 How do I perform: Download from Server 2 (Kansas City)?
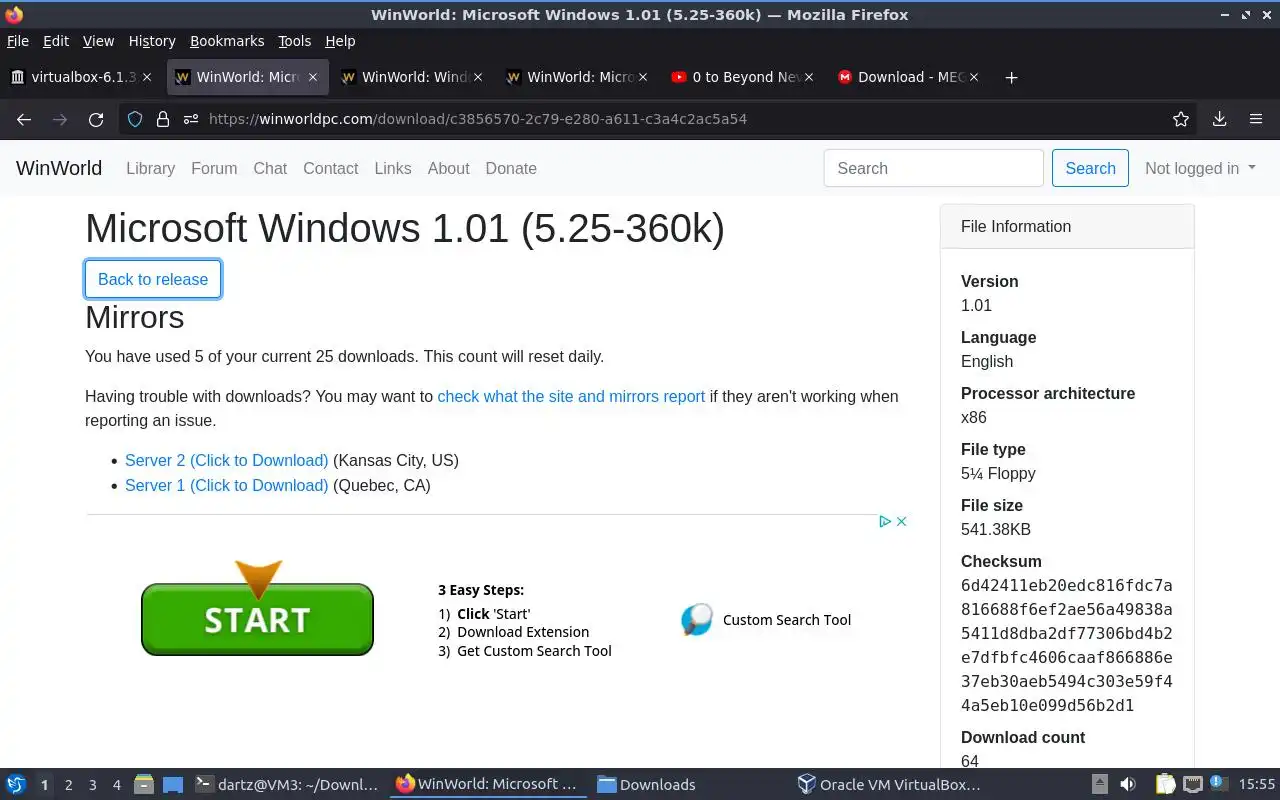226,461
